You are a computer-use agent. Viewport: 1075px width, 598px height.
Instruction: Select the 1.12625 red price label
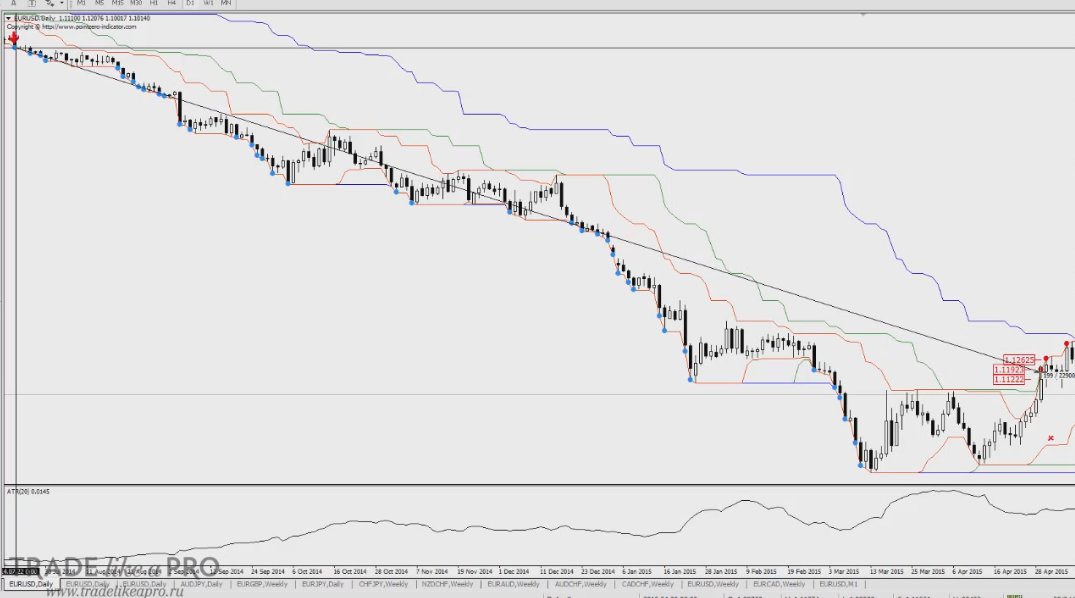[x=1019, y=360]
